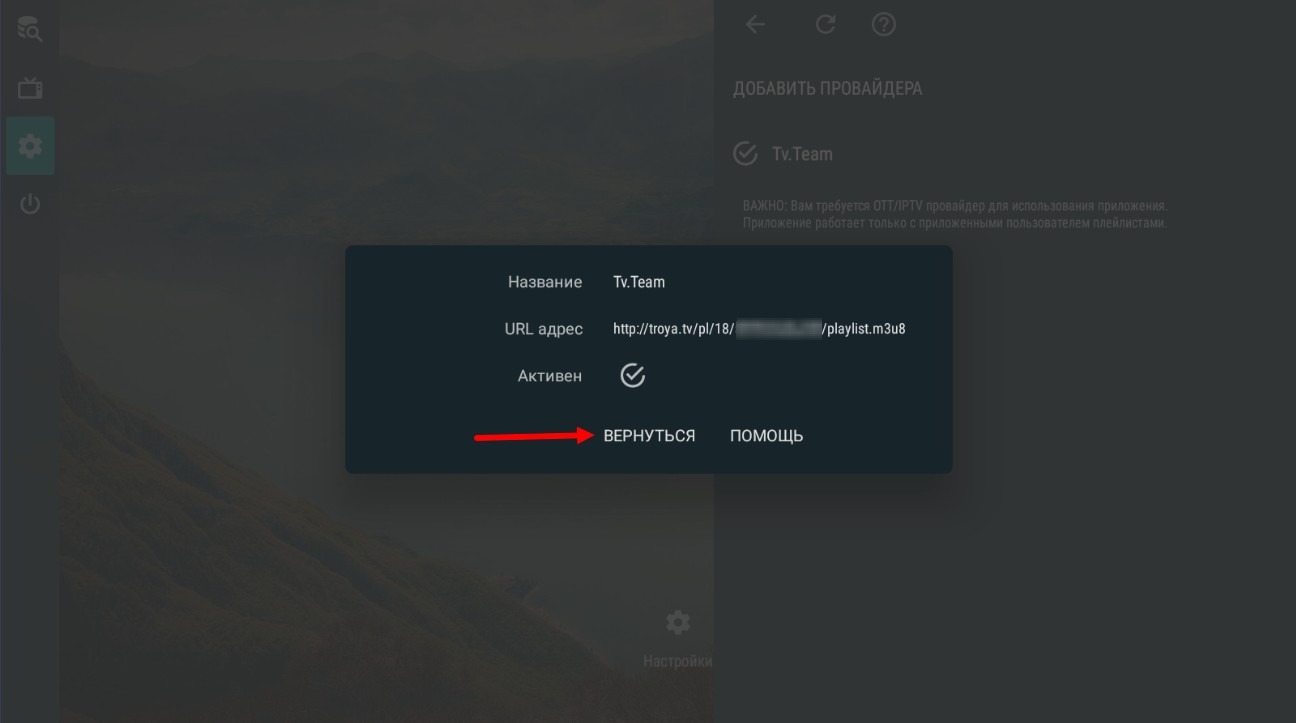
Task: Click the ПОМОЩЬ button
Action: click(x=766, y=436)
